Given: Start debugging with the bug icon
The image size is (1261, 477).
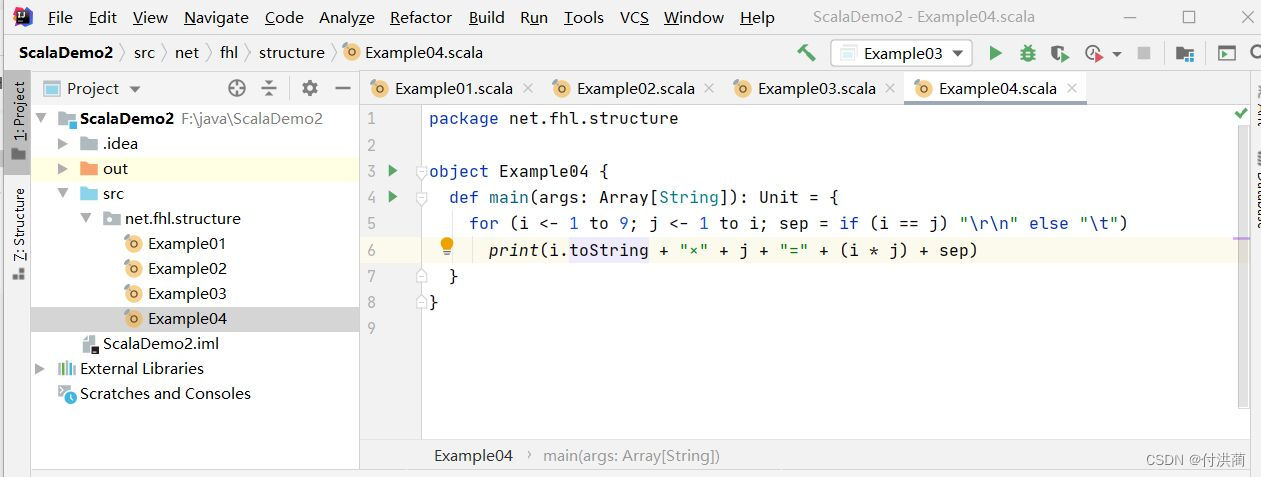Looking at the screenshot, I should click(x=1027, y=53).
